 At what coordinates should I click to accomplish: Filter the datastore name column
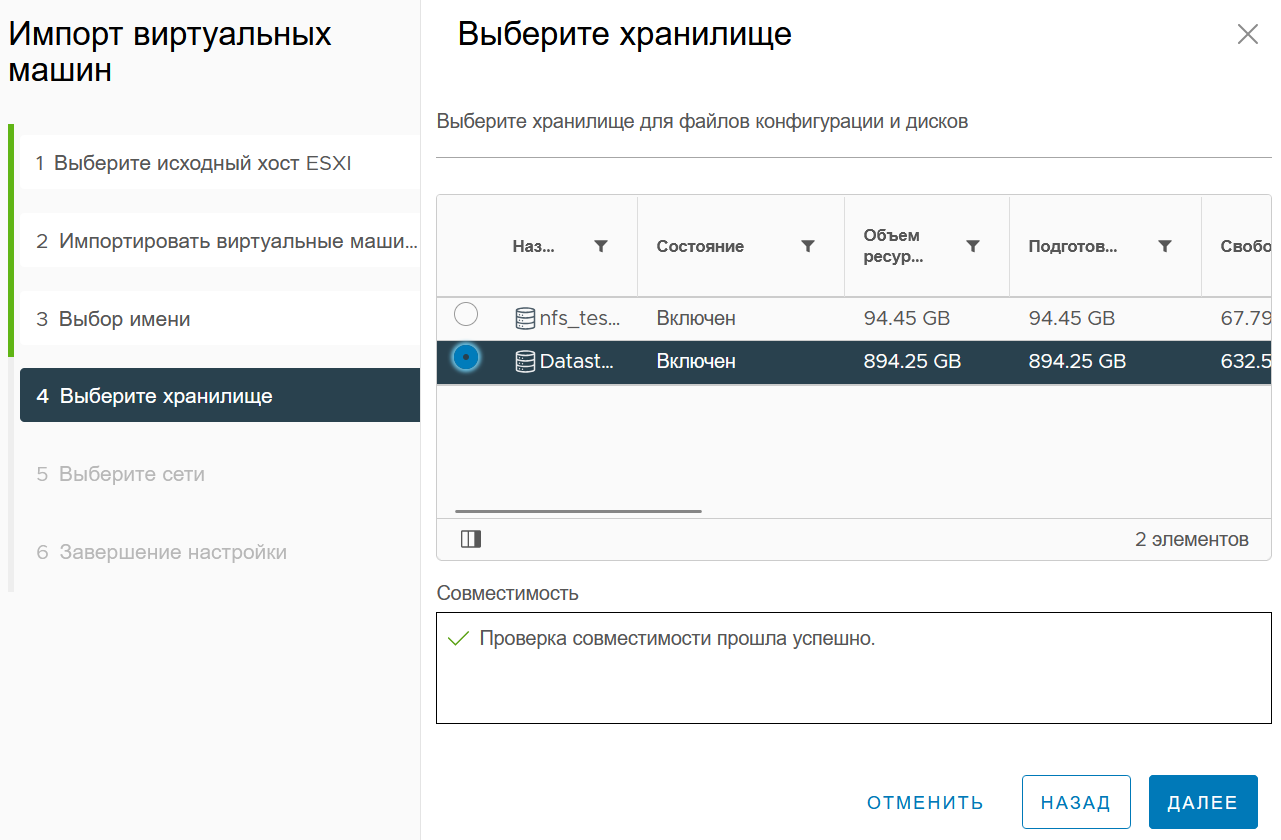[601, 246]
